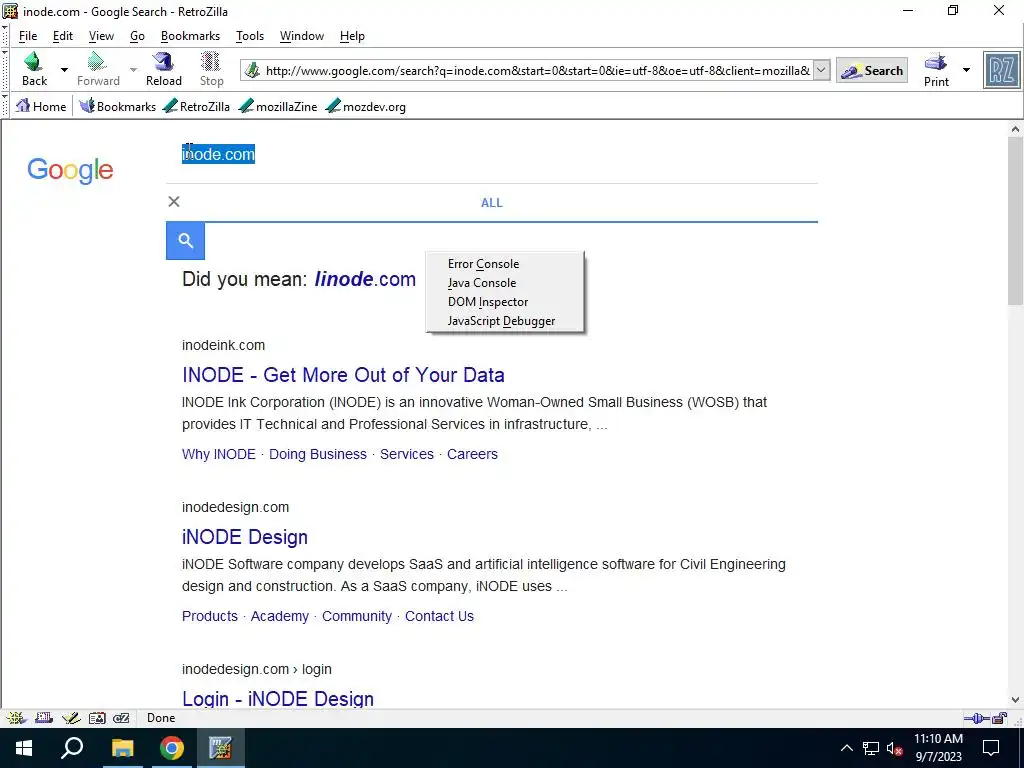
Task: Click the RetroZilla taskbar icon
Action: point(220,748)
